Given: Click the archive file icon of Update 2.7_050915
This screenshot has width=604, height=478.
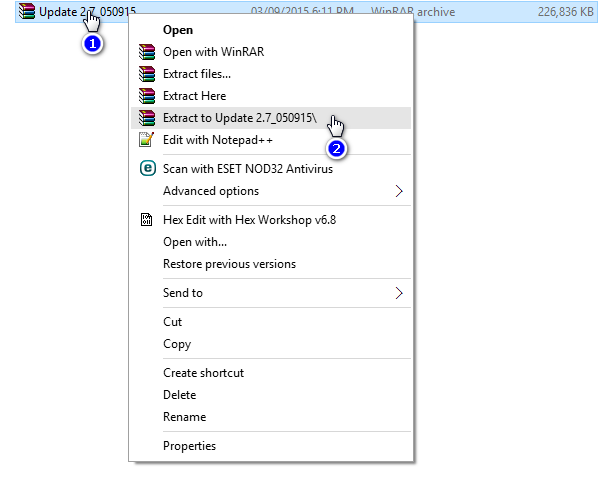Looking at the screenshot, I should (27, 11).
